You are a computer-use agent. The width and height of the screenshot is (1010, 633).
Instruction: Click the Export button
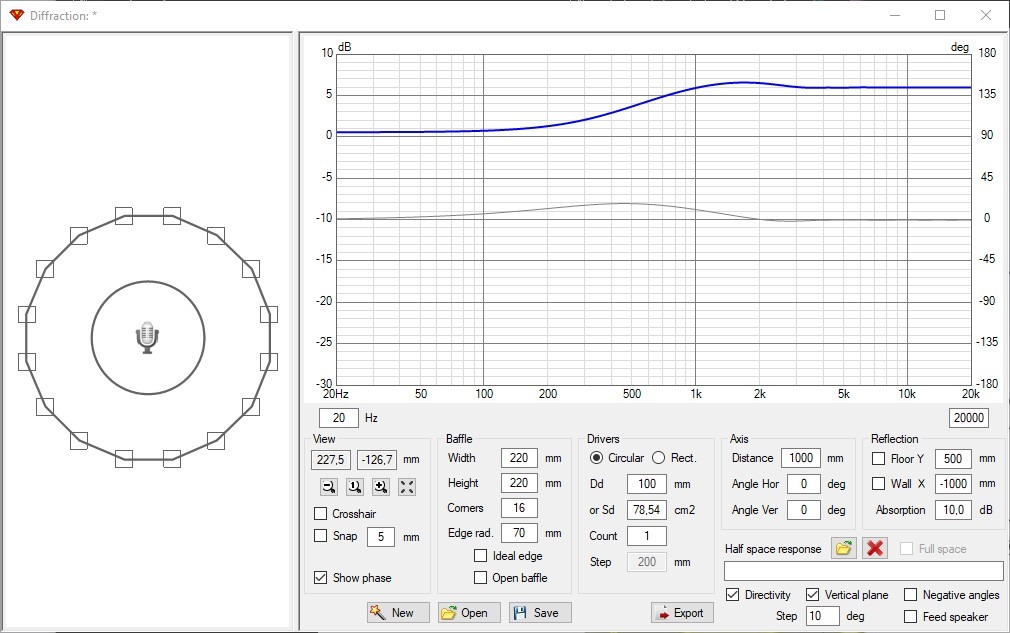pyautogui.click(x=682, y=612)
